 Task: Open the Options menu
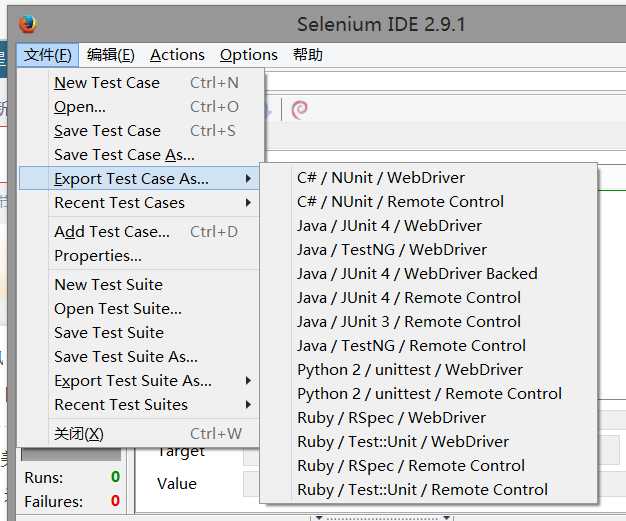click(x=249, y=55)
